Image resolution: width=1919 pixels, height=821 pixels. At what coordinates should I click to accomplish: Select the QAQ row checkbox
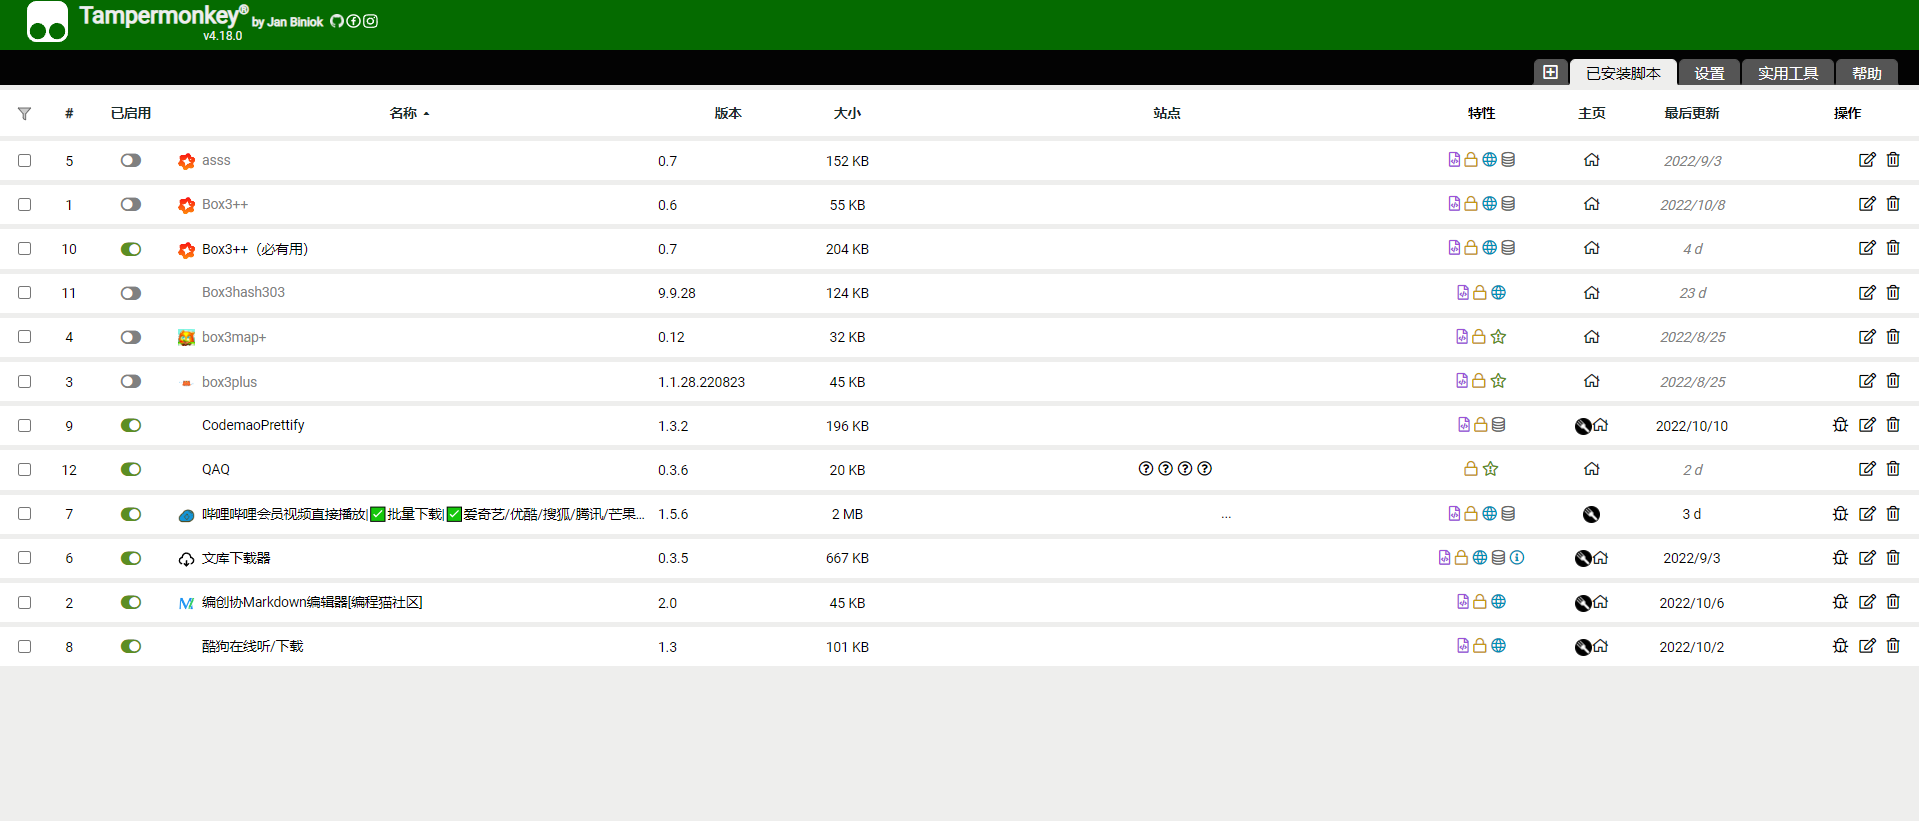25,470
